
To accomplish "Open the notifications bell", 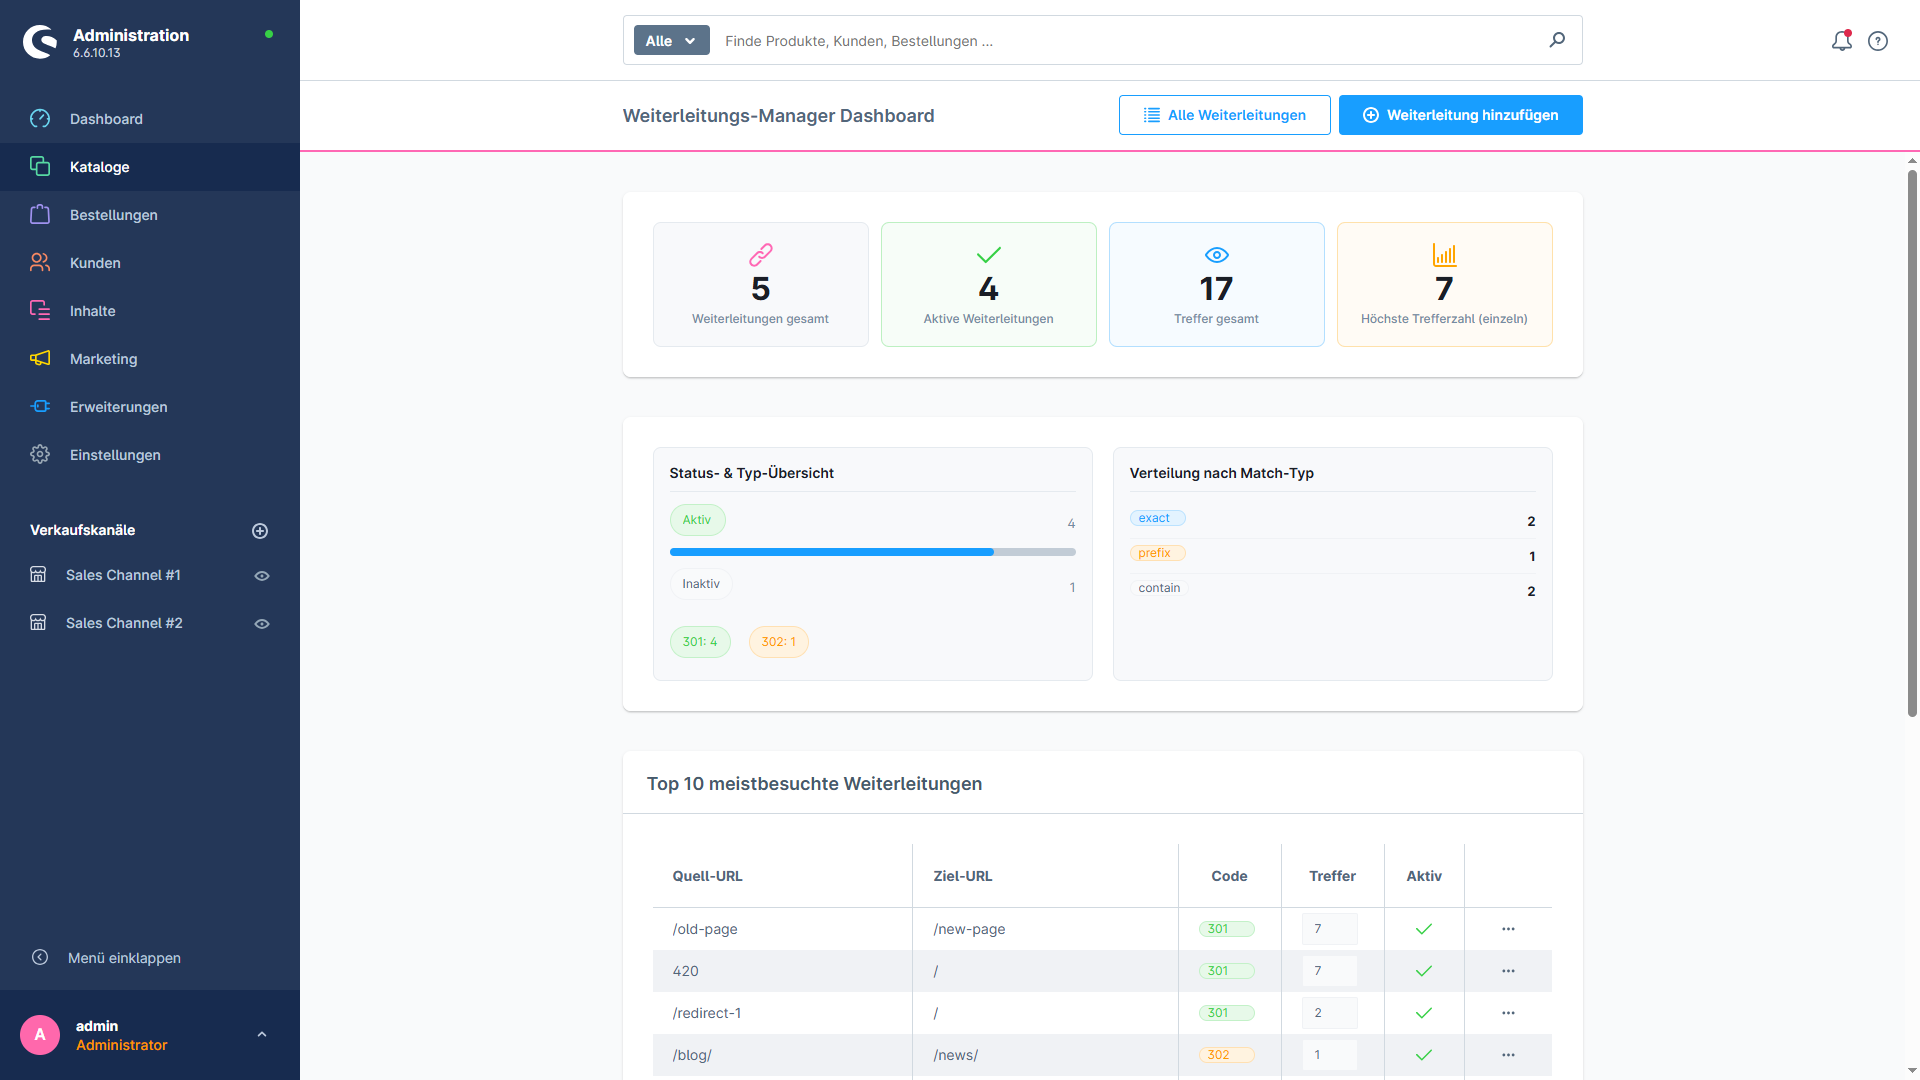I will (1842, 41).
